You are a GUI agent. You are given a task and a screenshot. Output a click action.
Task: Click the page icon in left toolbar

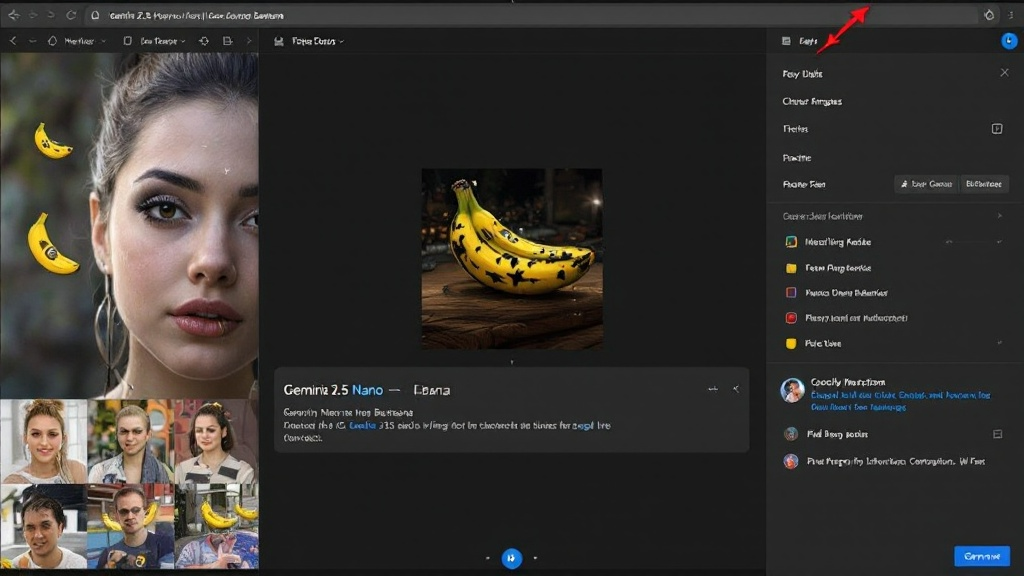(127, 40)
